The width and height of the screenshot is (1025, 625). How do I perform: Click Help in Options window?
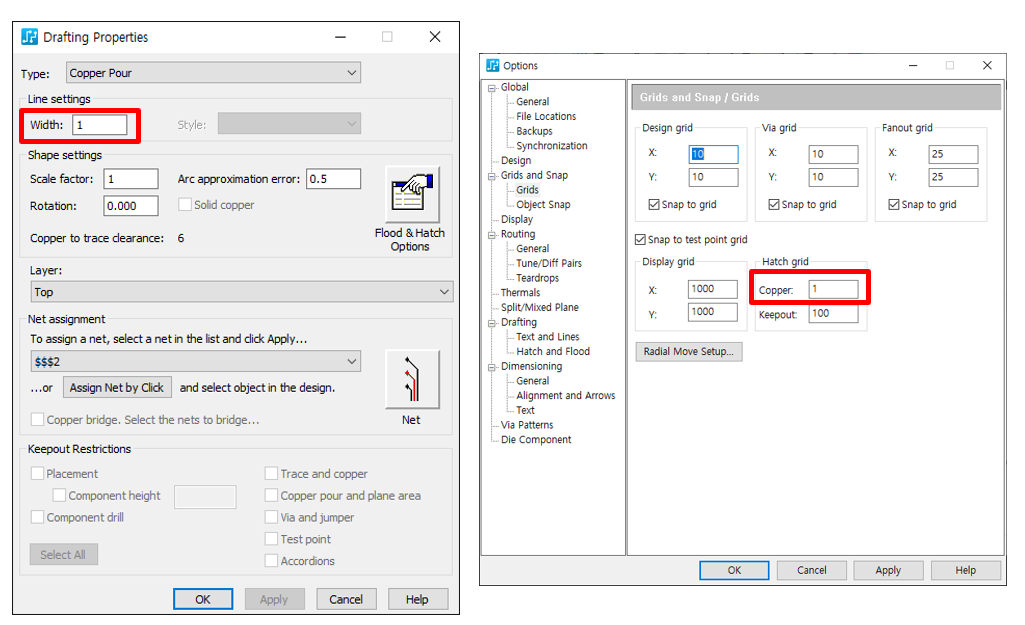point(966,570)
